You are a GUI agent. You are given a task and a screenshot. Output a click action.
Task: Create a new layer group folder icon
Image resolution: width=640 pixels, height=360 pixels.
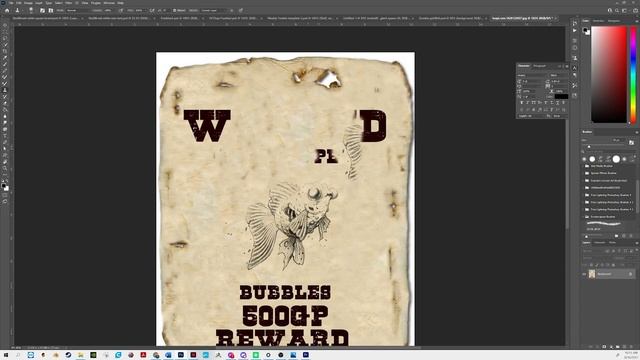pyautogui.click(x=618, y=347)
